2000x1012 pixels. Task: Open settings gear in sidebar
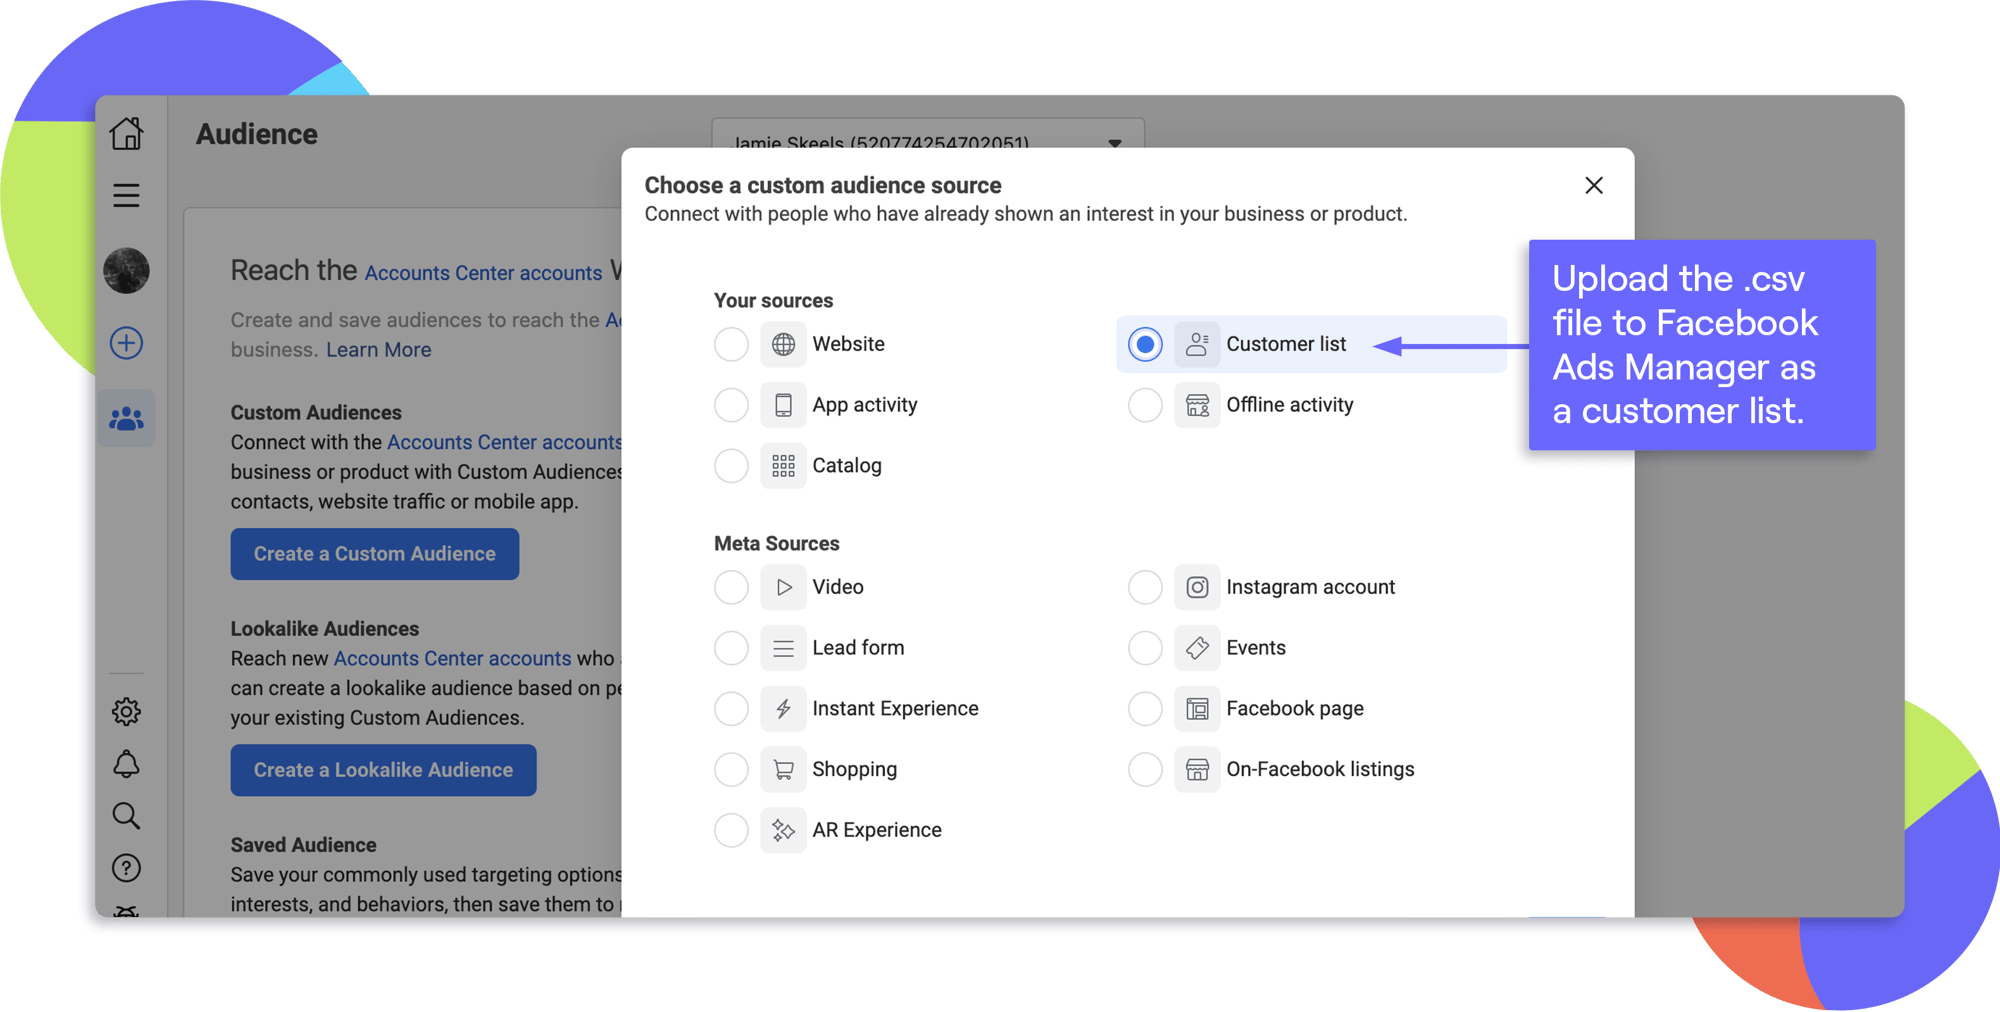click(x=126, y=712)
